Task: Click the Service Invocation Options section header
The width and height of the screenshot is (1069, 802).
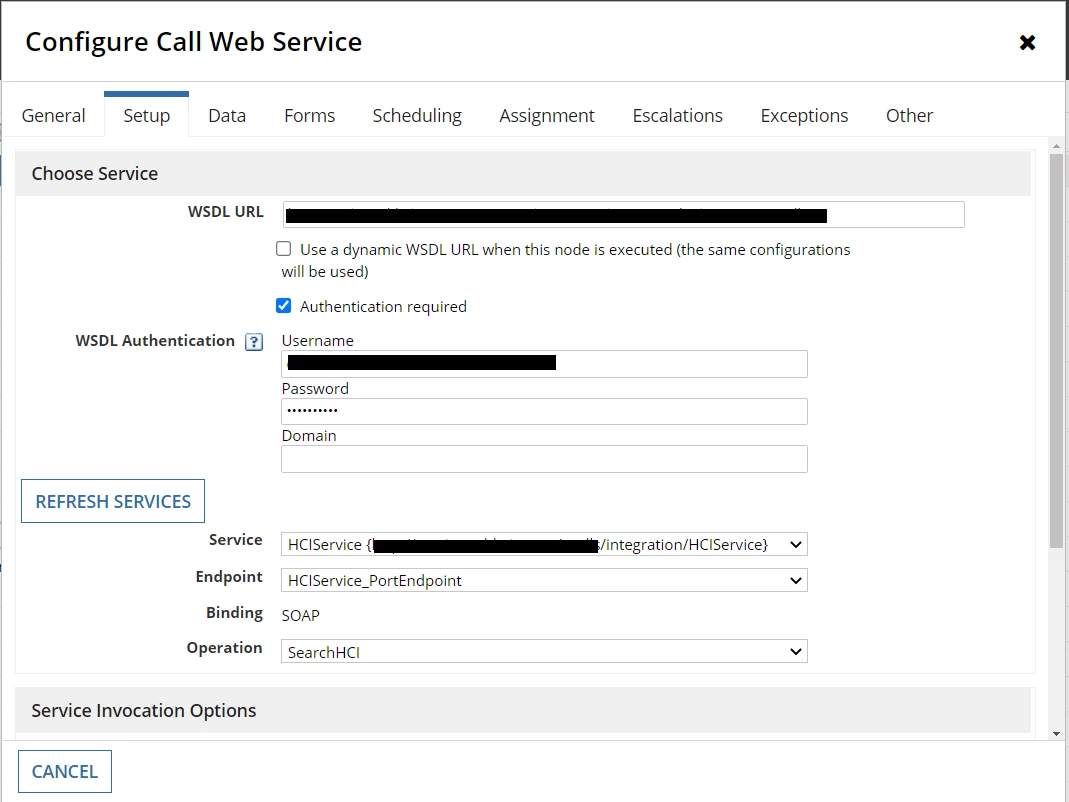Action: 523,710
